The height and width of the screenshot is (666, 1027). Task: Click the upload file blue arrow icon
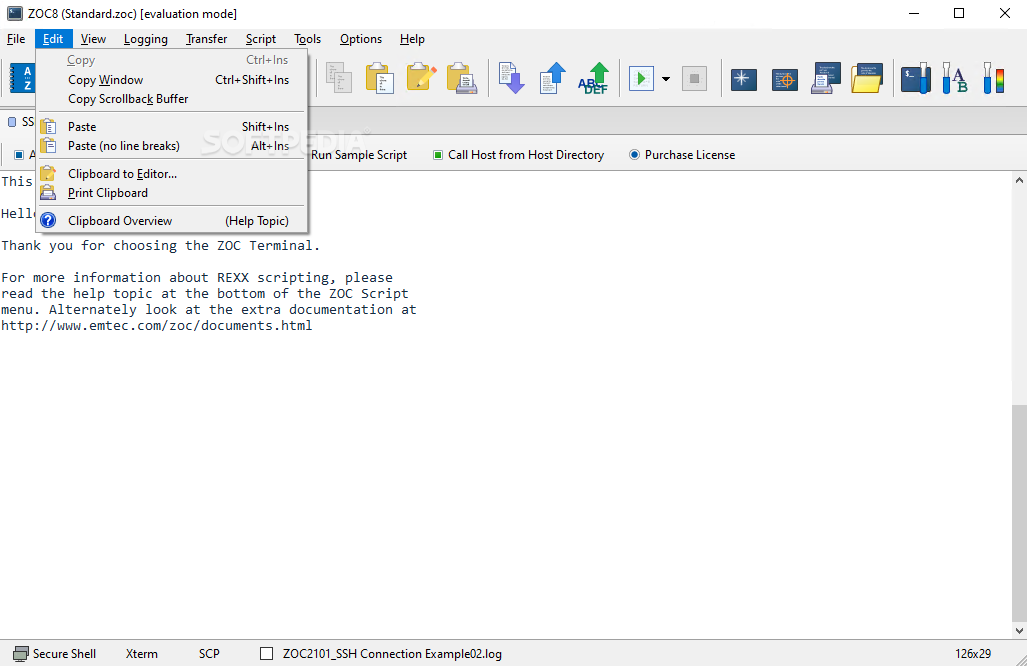tap(552, 79)
